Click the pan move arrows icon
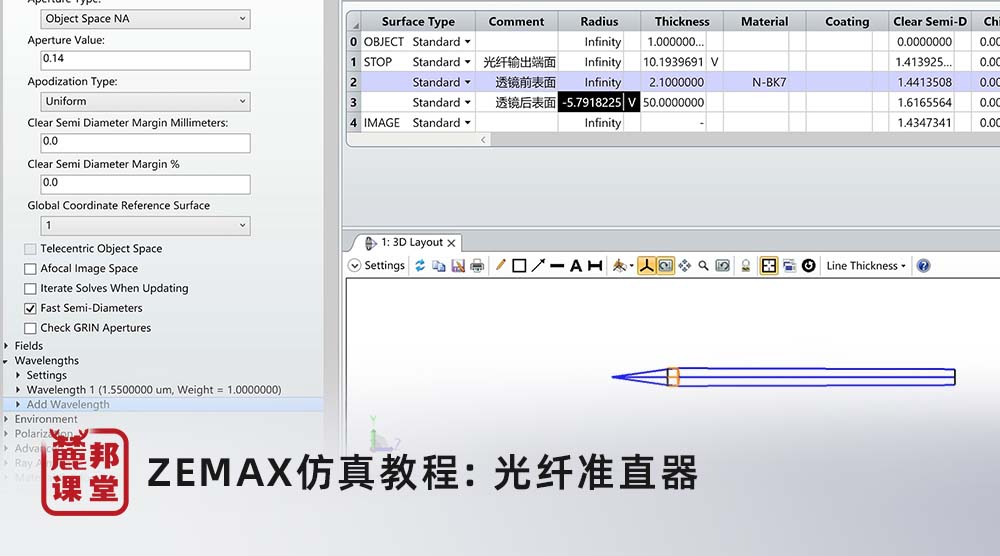This screenshot has height=556, width=1000. (x=684, y=266)
